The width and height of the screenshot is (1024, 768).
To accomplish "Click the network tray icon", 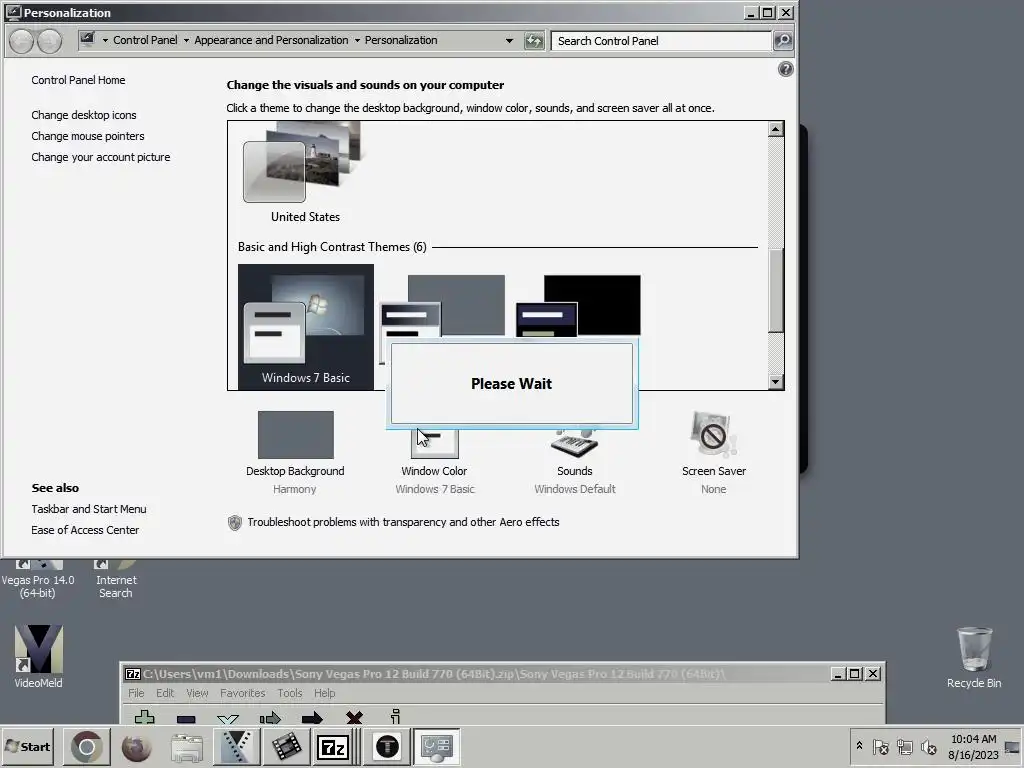I will pos(904,746).
